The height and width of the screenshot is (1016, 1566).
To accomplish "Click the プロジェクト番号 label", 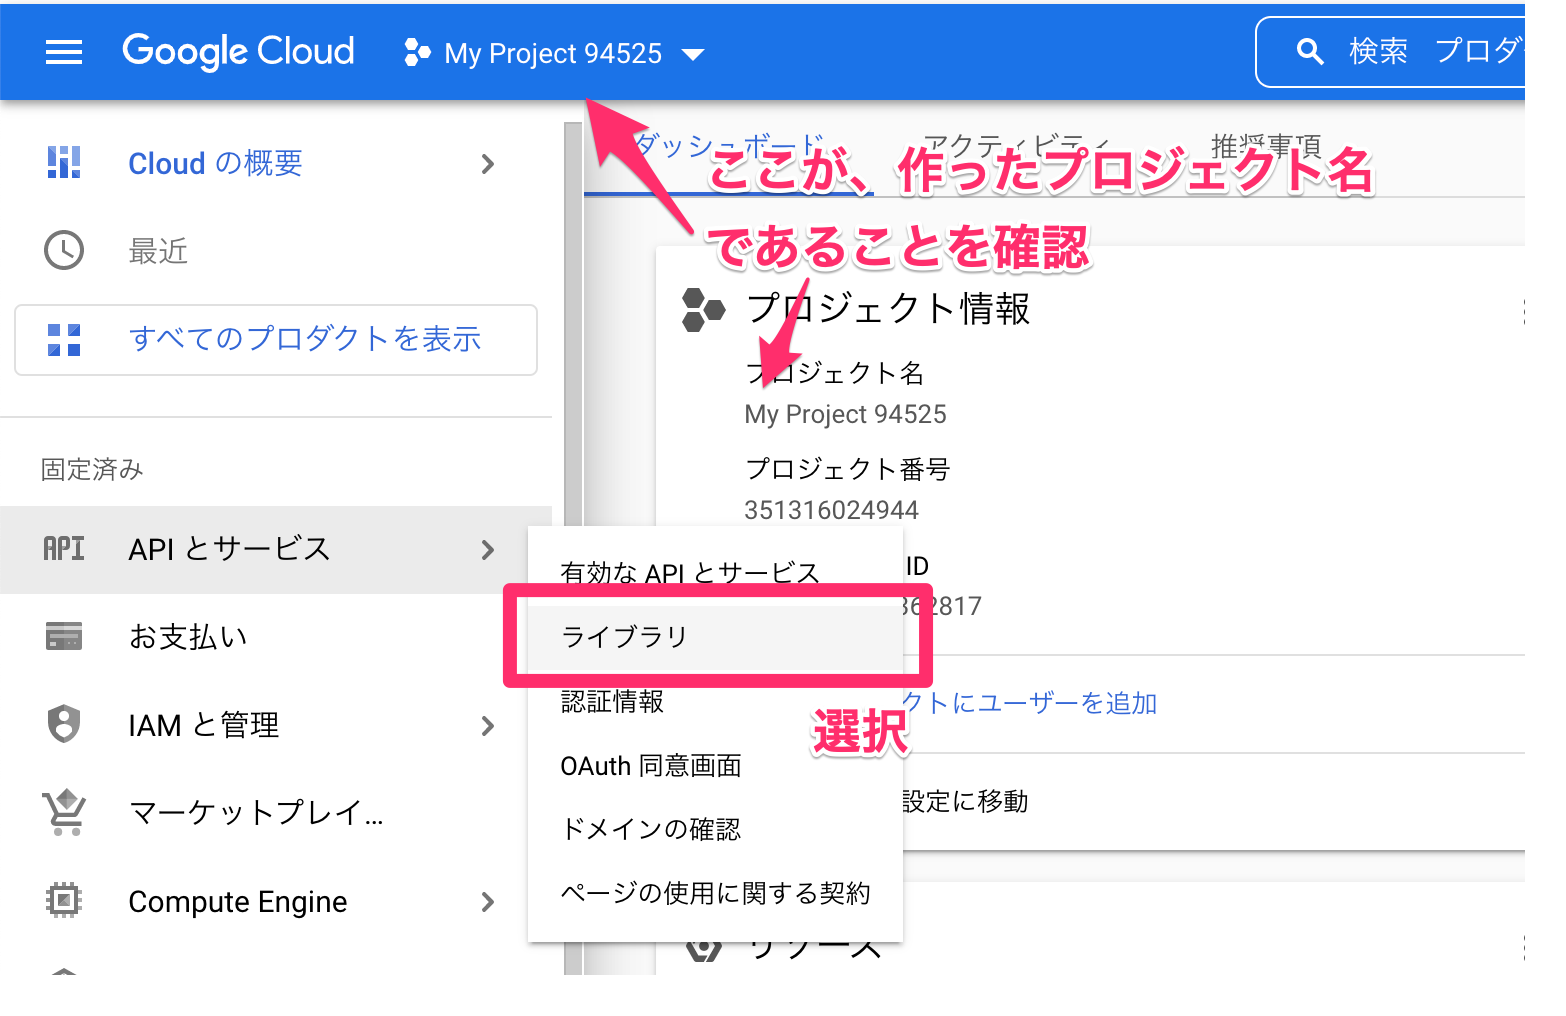I will pos(847,469).
